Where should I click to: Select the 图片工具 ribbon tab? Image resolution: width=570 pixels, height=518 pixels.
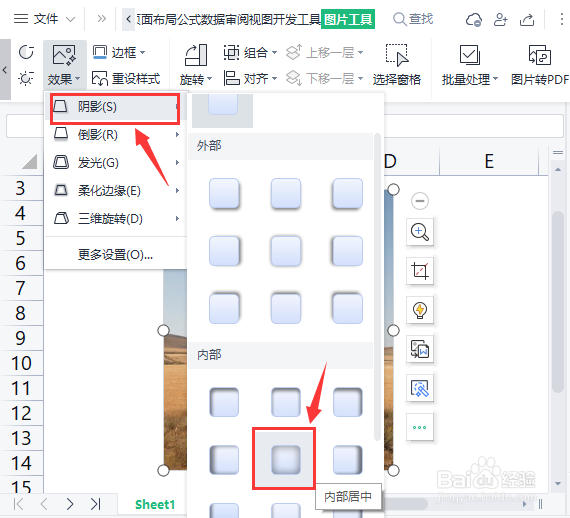[x=348, y=19]
